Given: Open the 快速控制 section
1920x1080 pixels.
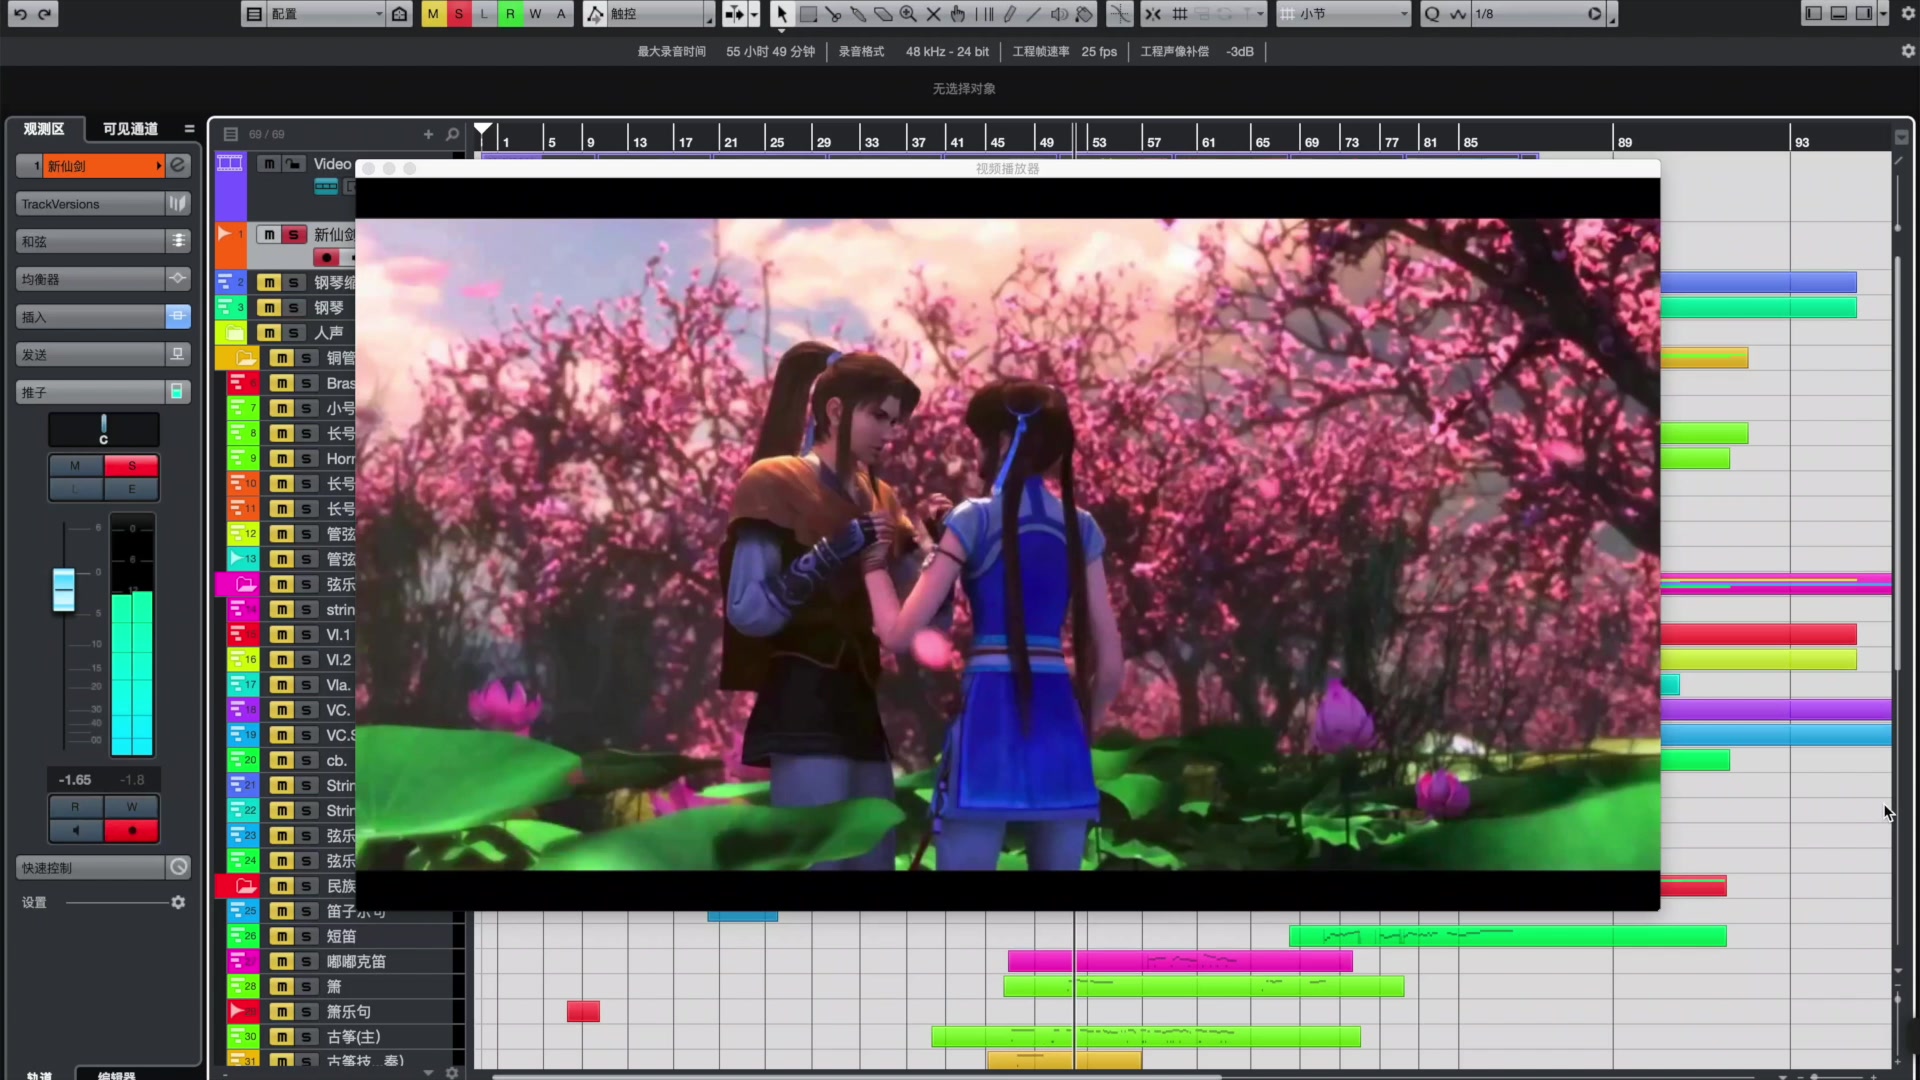Looking at the screenshot, I should click(102, 867).
